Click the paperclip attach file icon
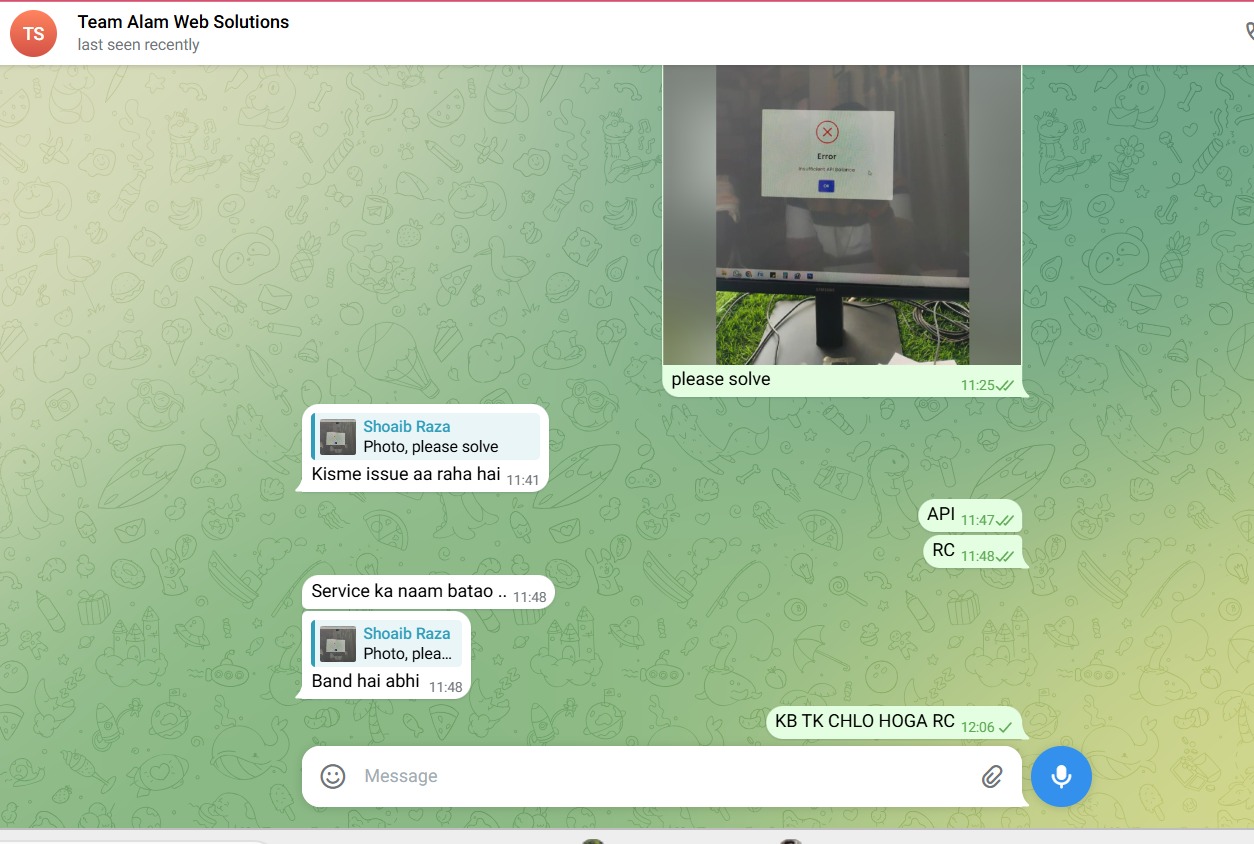 click(991, 776)
